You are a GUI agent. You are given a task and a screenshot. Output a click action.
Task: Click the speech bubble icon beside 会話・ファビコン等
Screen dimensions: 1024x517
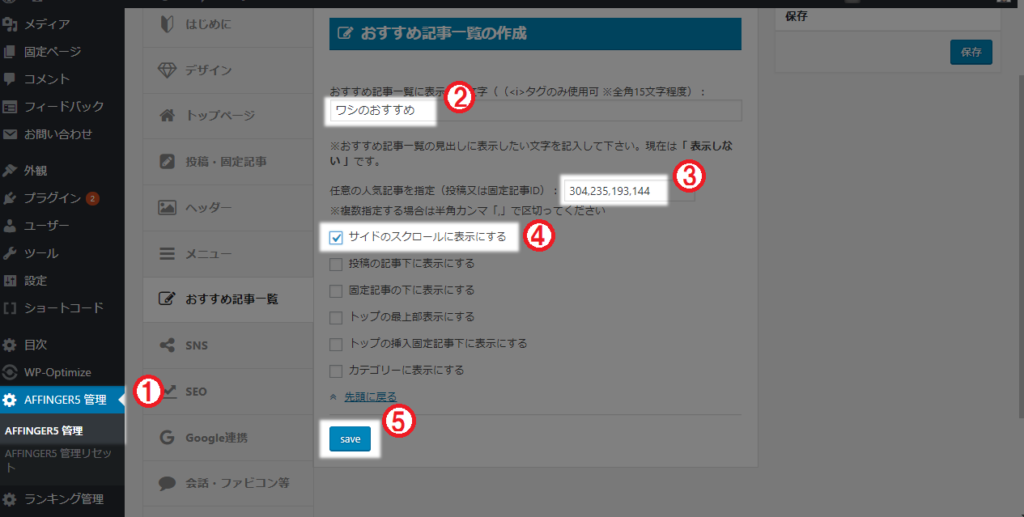[167, 482]
